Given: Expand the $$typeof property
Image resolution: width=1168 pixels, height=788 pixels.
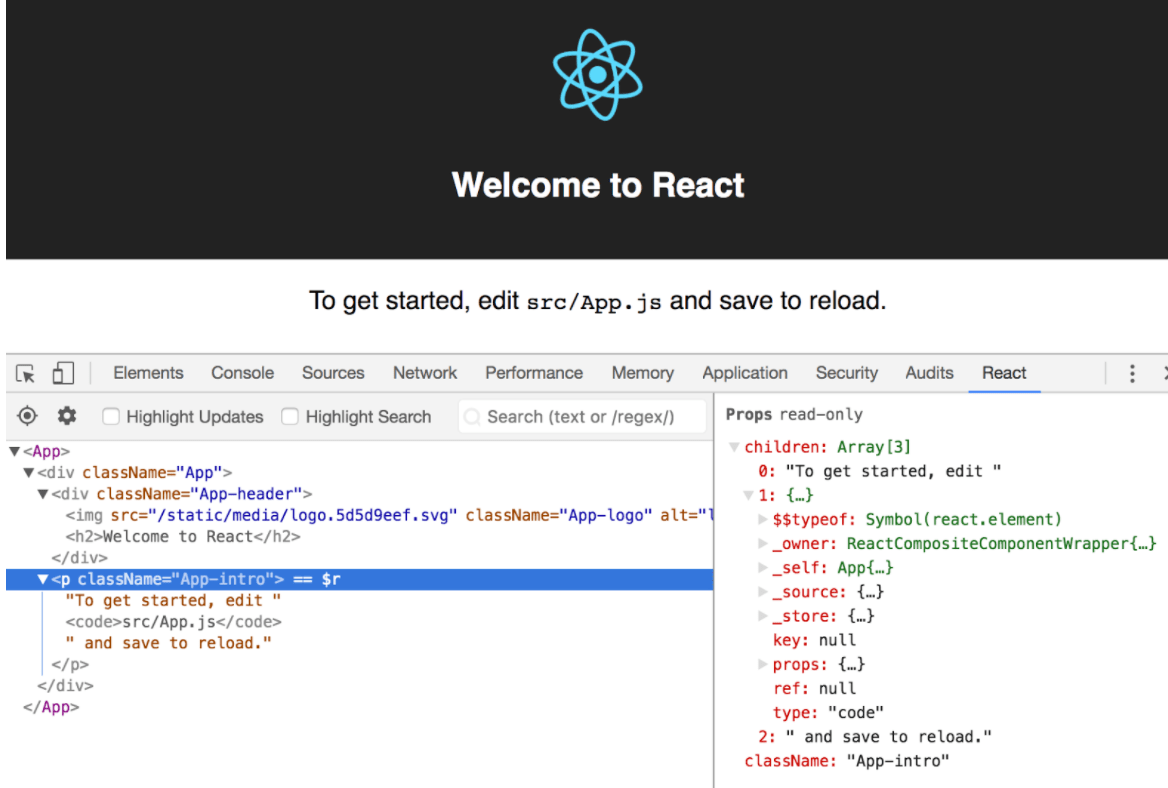Looking at the screenshot, I should [763, 519].
